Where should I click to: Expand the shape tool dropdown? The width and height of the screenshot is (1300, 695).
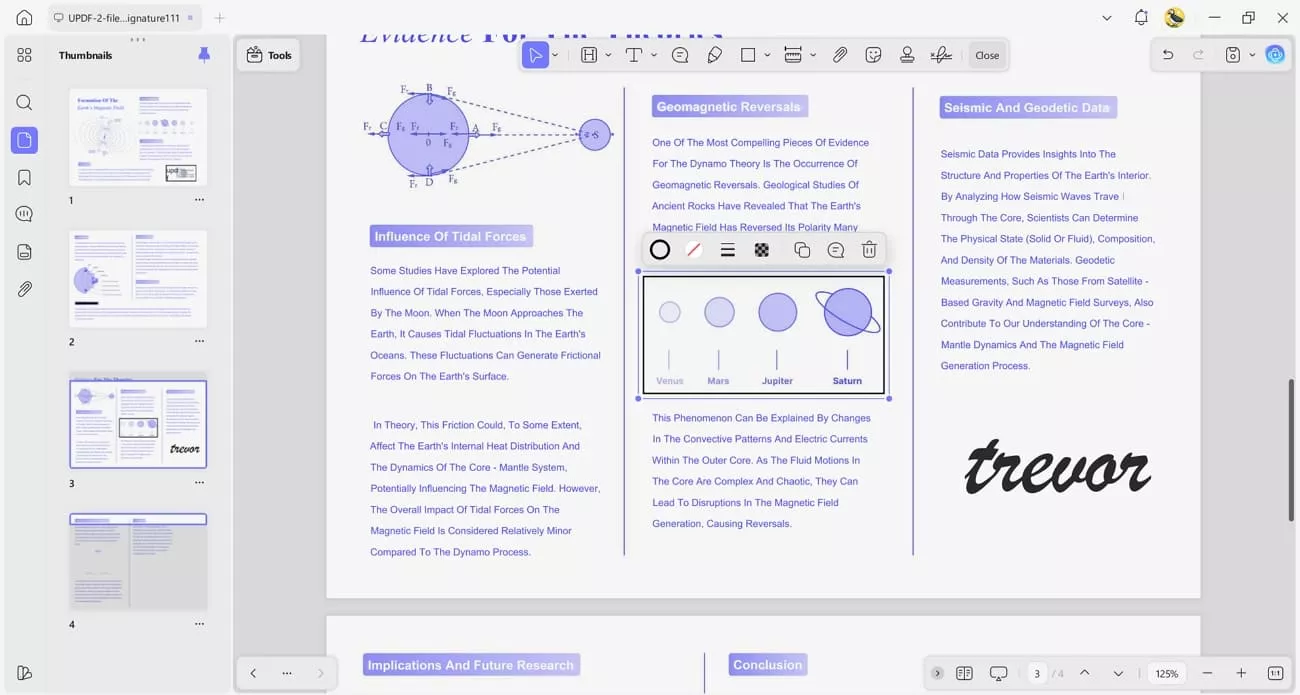click(x=768, y=55)
